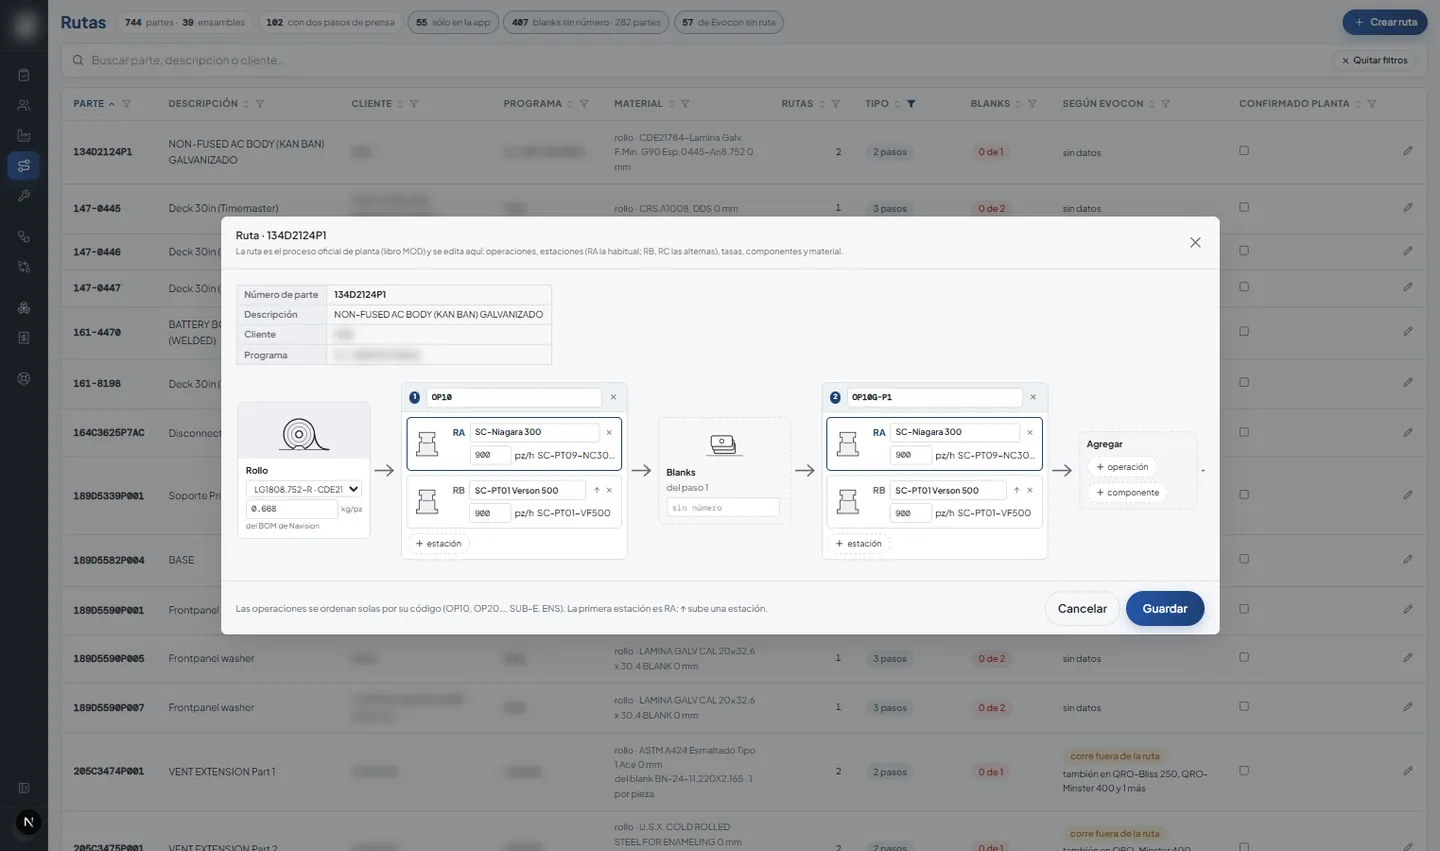The image size is (1440, 851).
Task: Remove RB station SC-PT01 Verson 500 in OP10
Action: point(609,490)
